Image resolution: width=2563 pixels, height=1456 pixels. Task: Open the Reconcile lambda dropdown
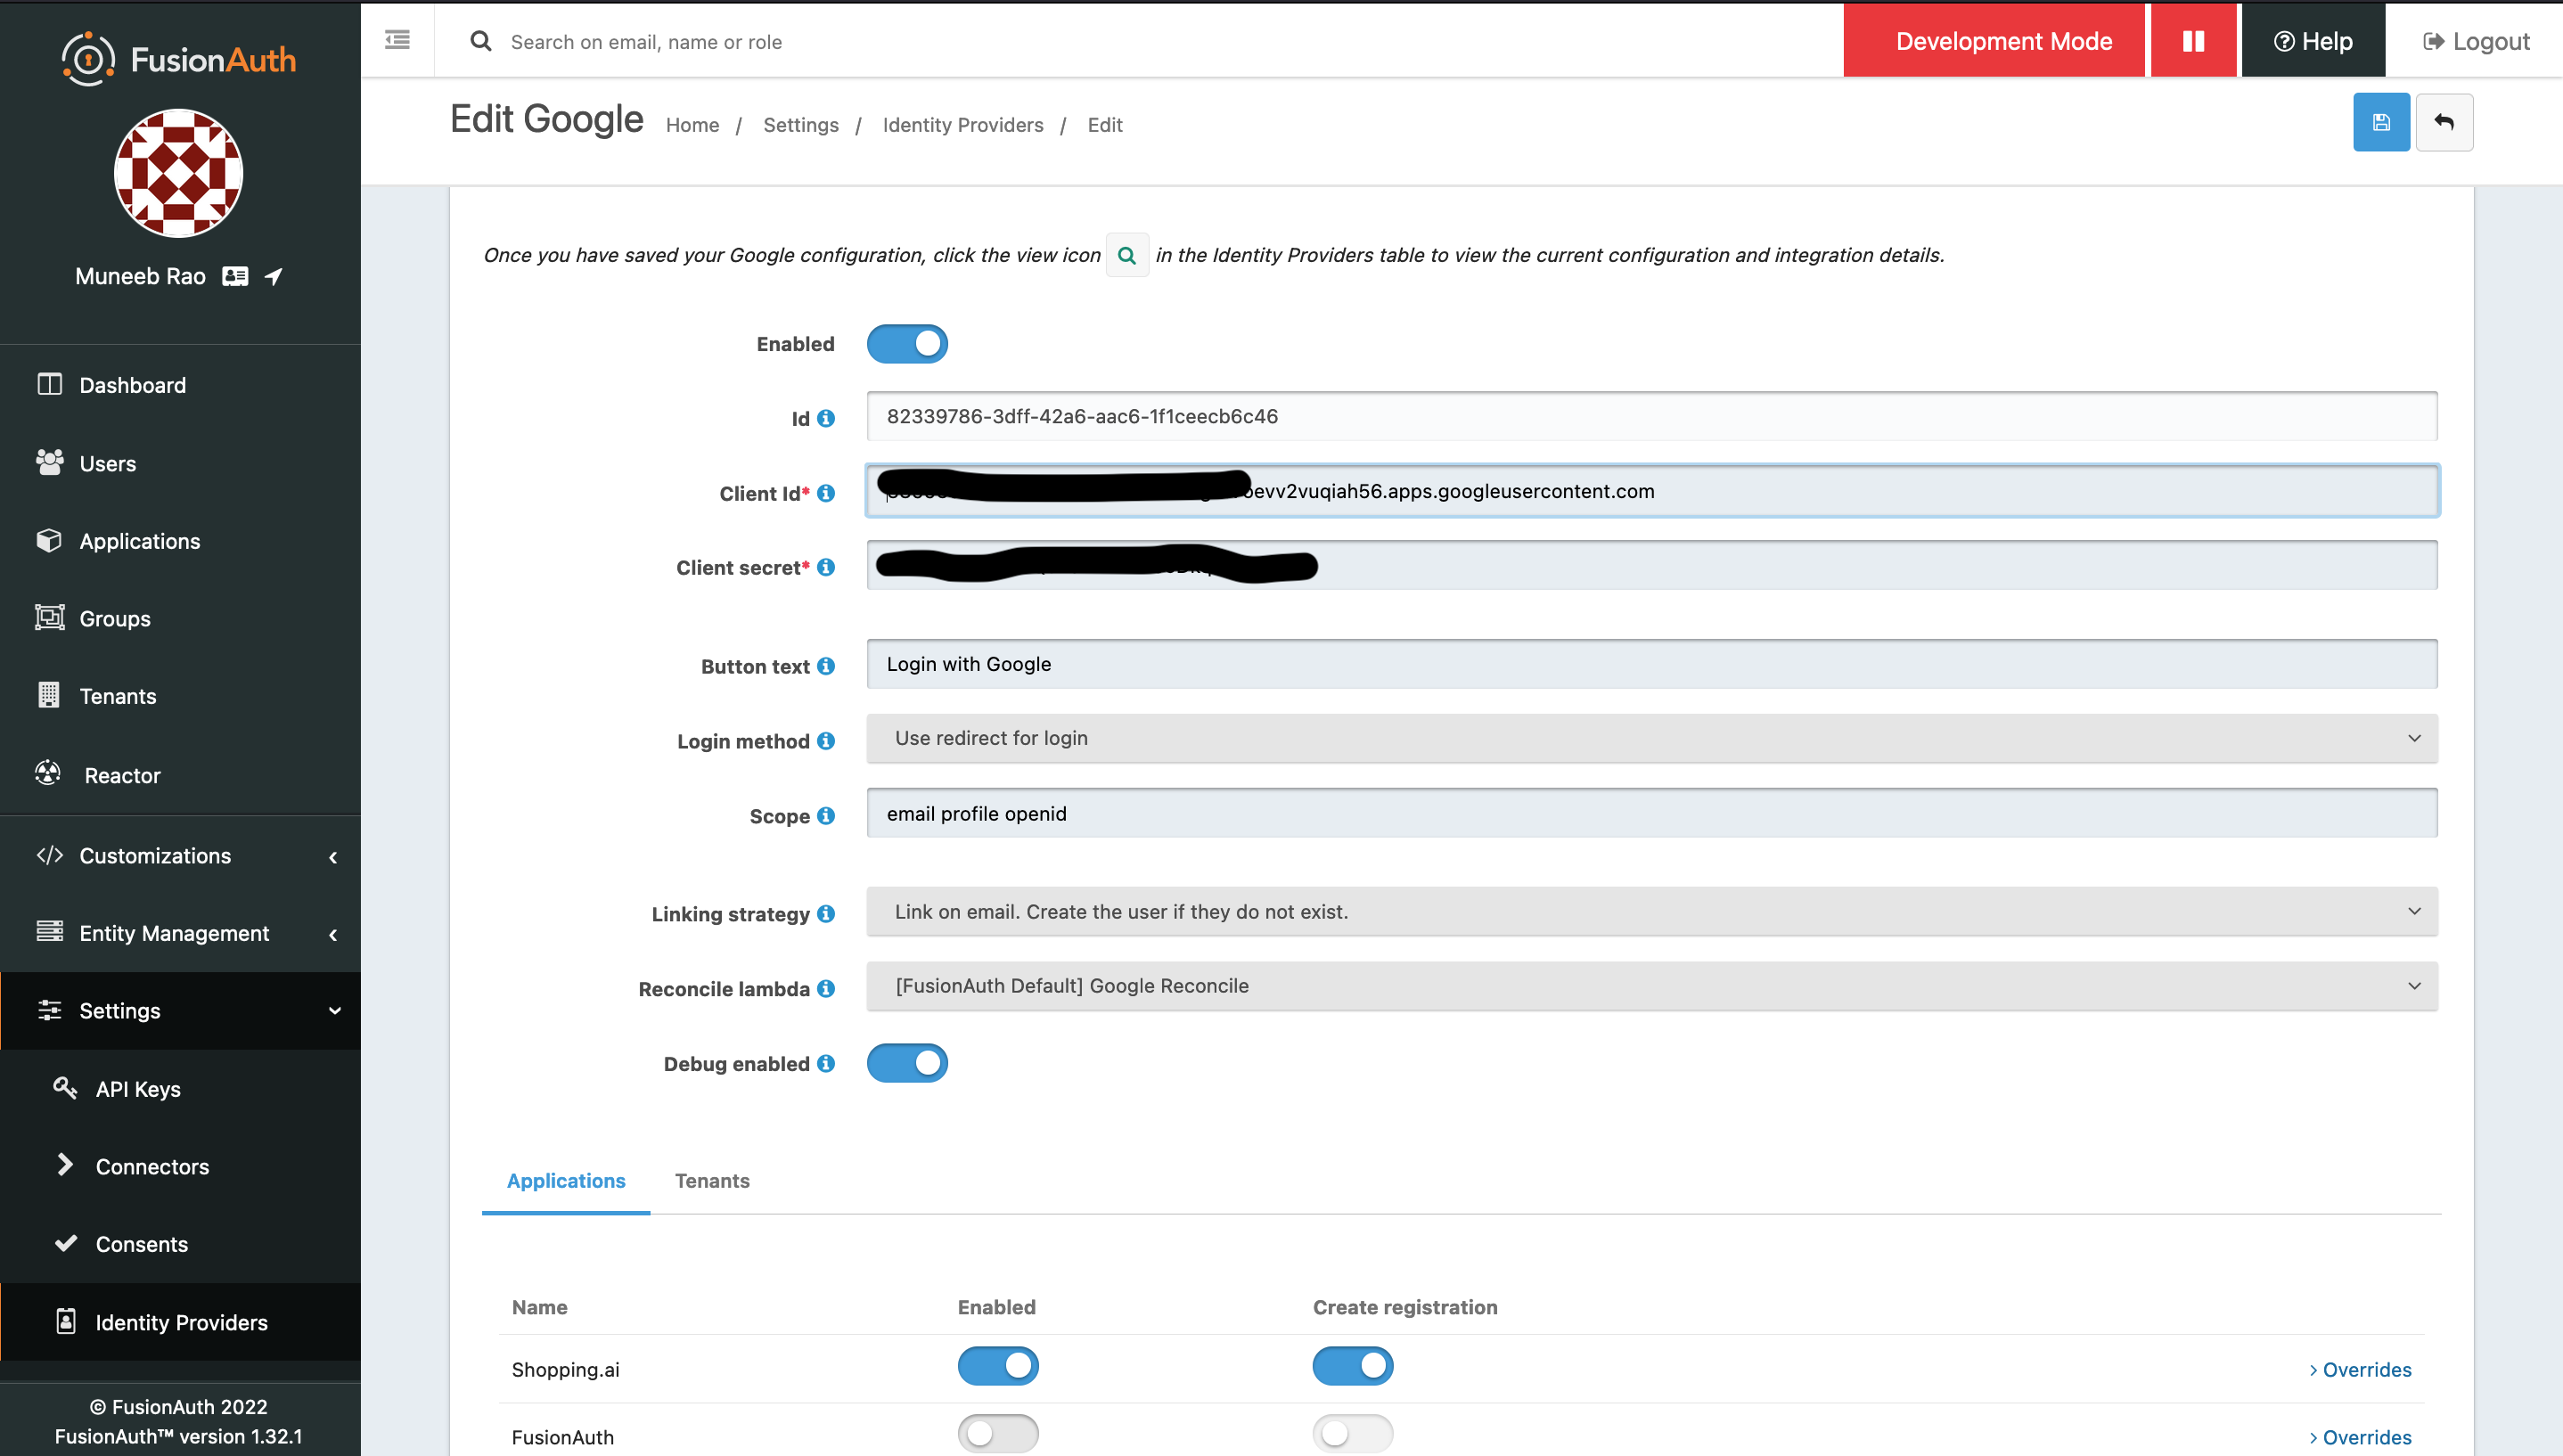click(x=1651, y=986)
